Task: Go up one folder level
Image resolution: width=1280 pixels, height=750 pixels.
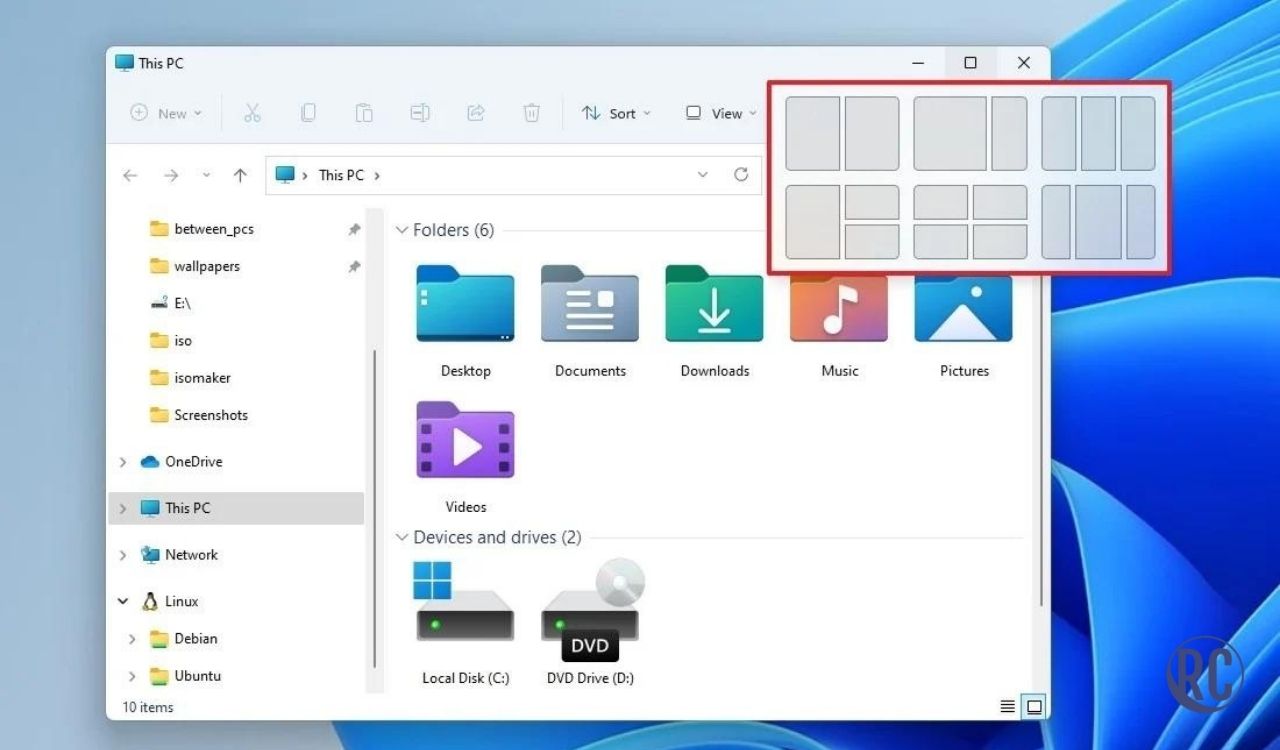Action: coord(240,175)
